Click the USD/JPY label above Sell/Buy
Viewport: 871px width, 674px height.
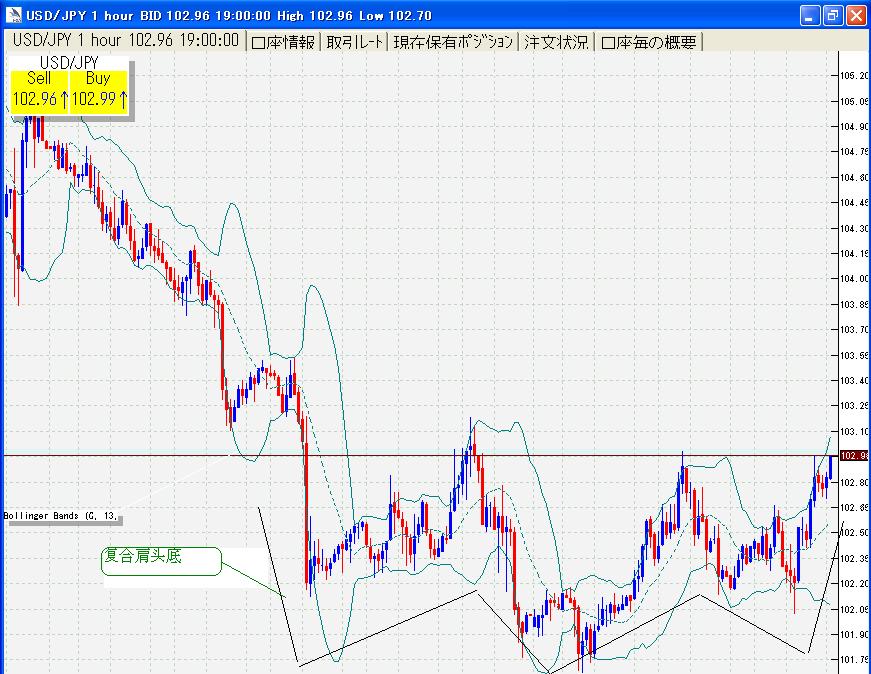coord(69,62)
